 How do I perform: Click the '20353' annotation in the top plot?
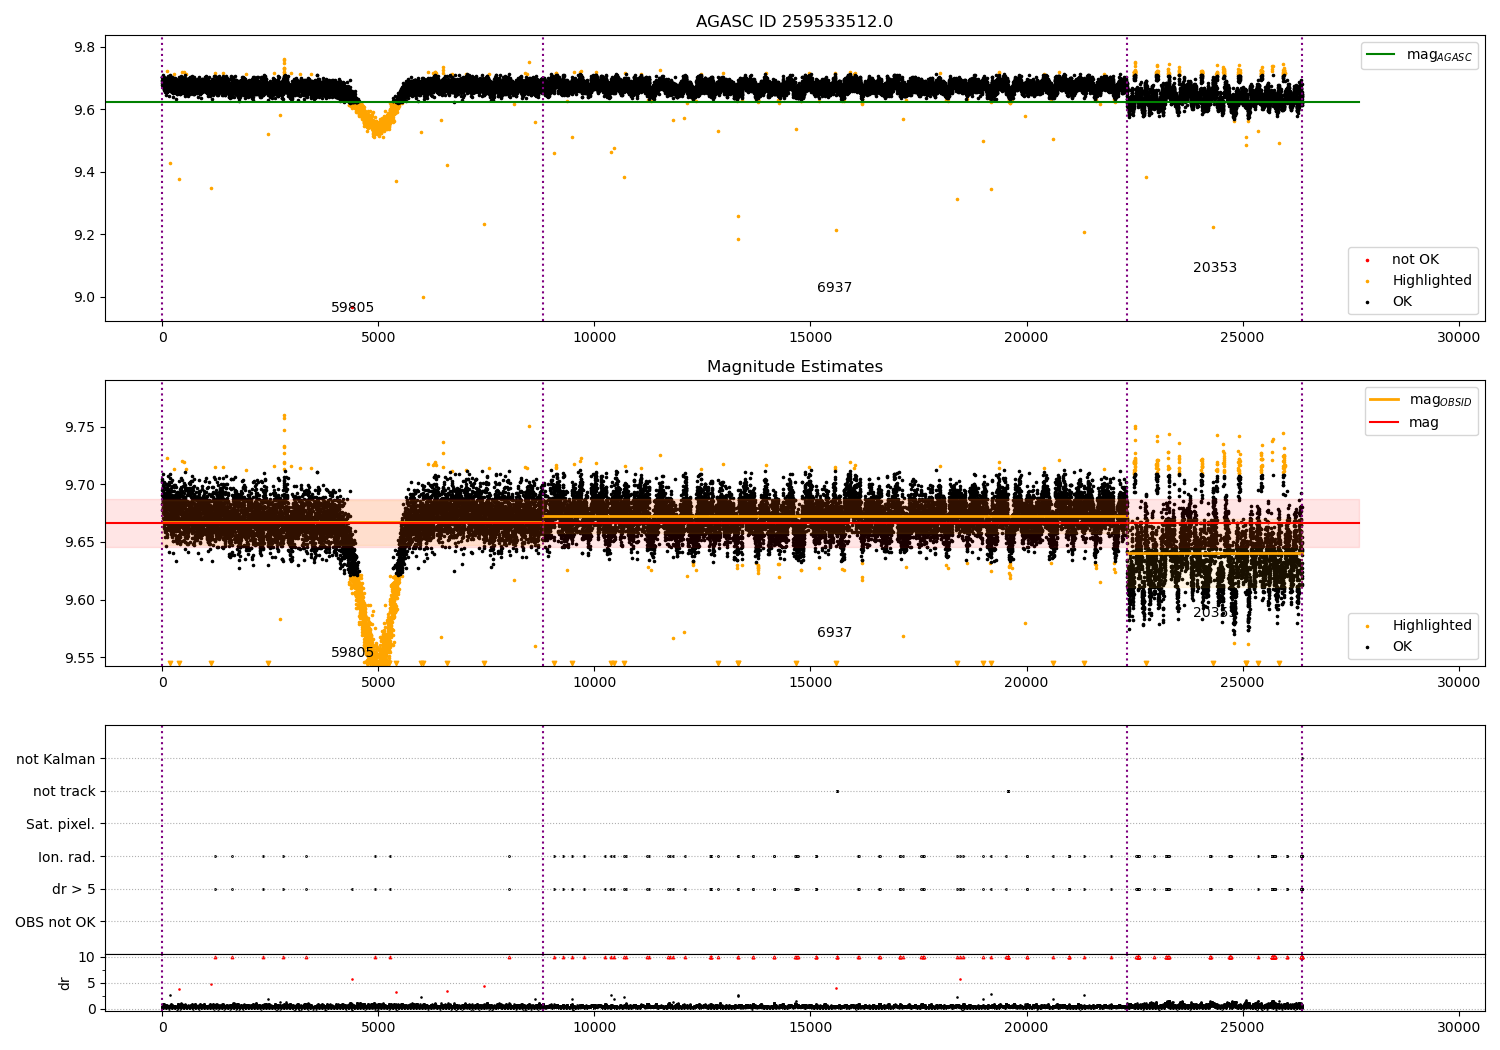pos(1214,268)
